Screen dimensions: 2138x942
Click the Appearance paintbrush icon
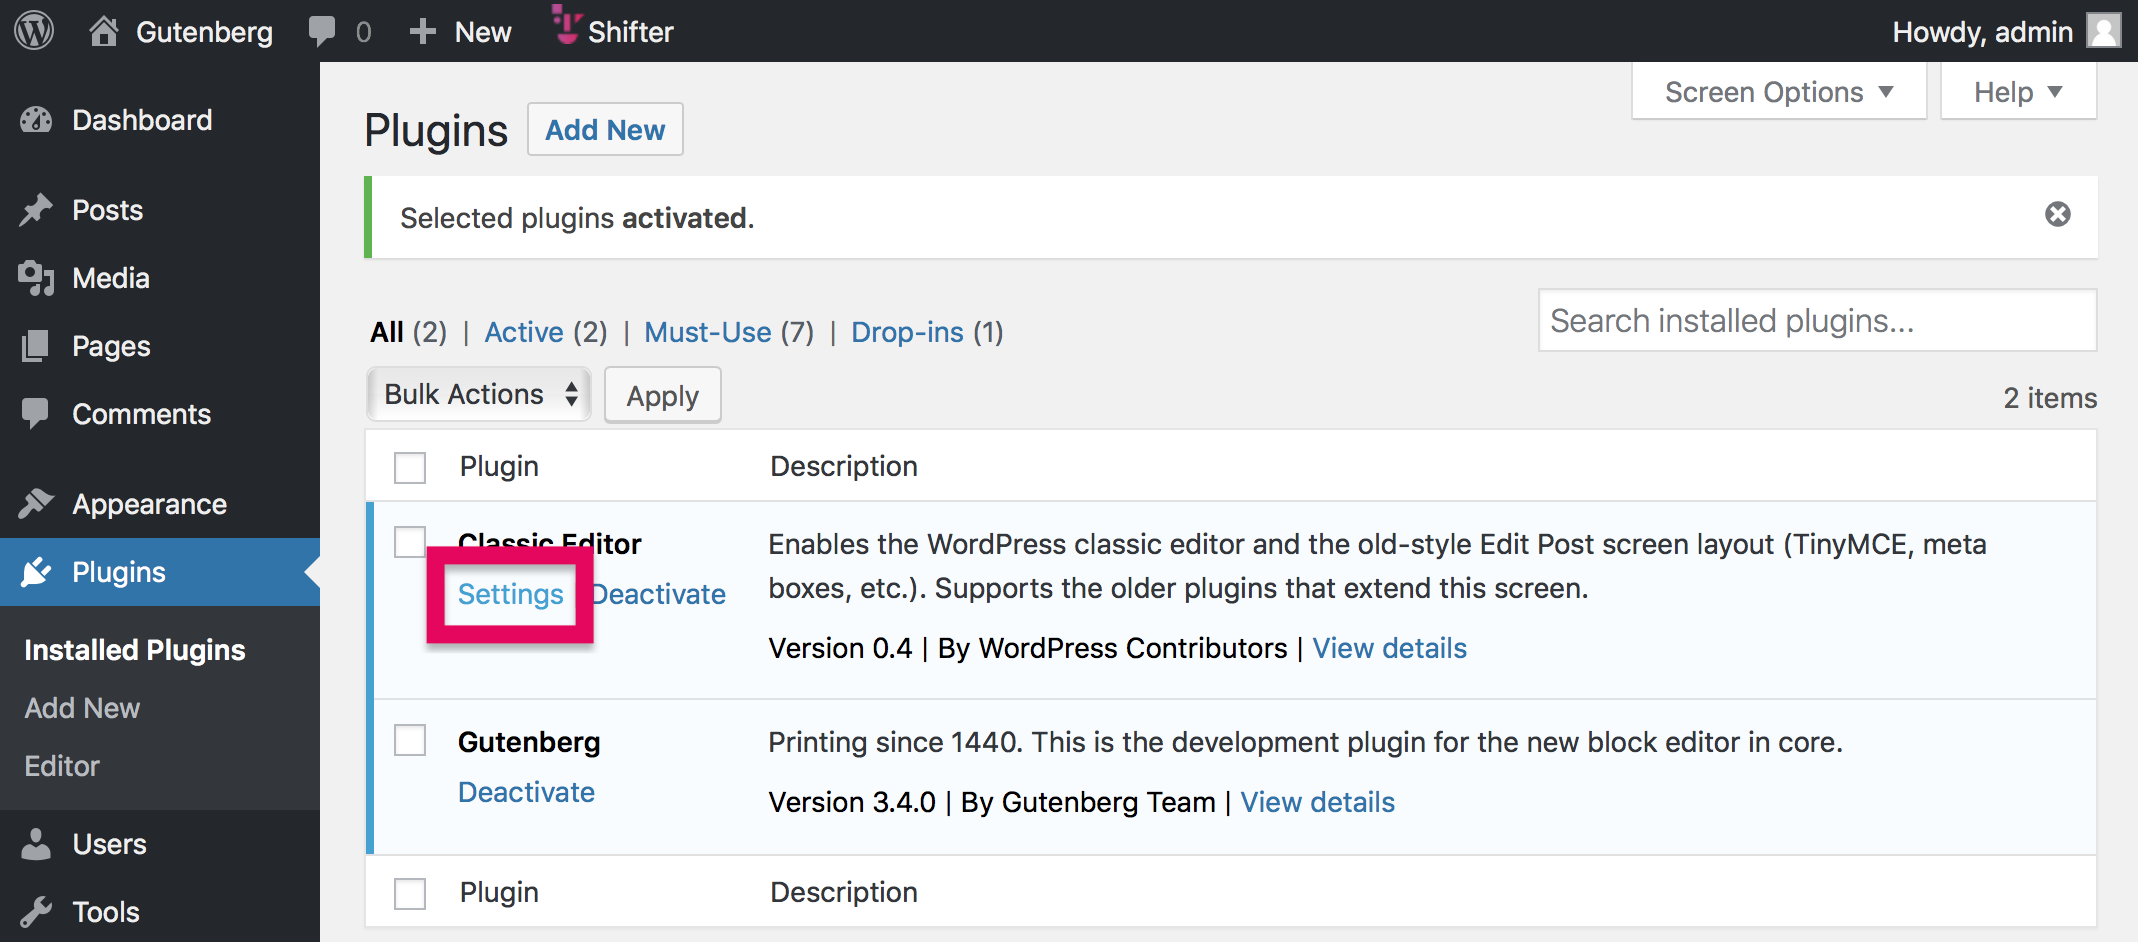(36, 503)
